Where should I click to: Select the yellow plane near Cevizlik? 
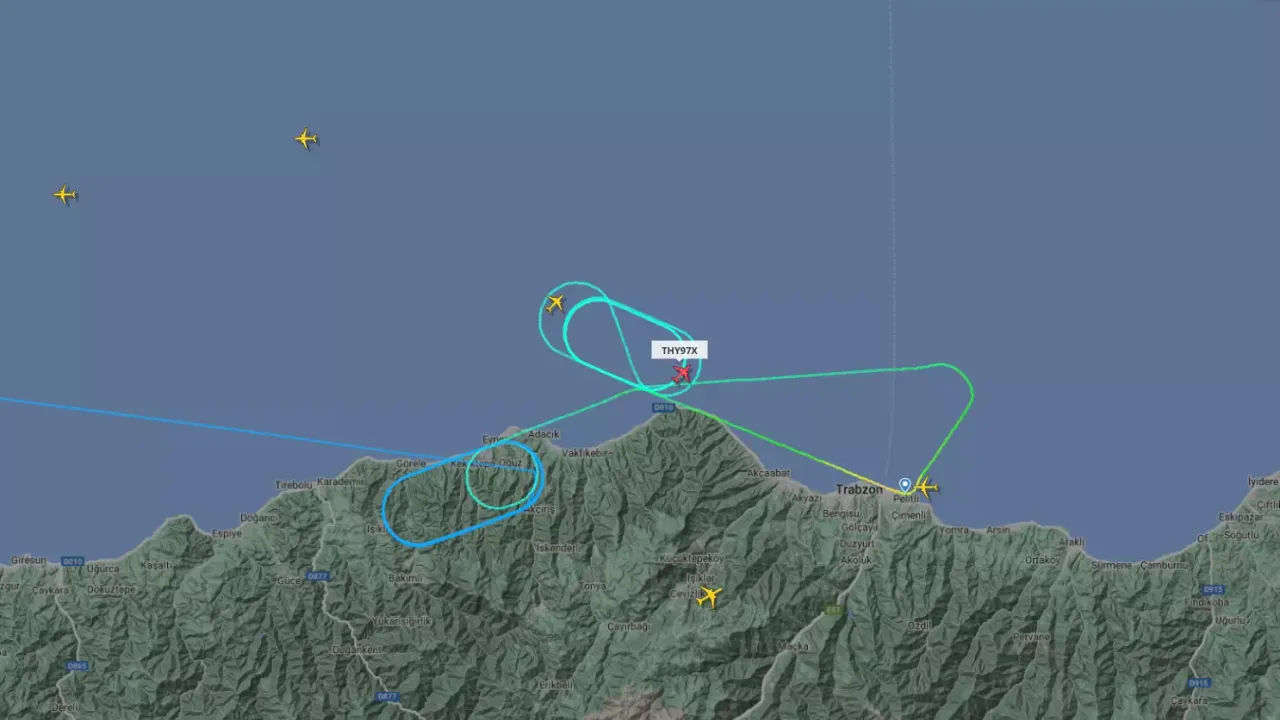coord(709,597)
